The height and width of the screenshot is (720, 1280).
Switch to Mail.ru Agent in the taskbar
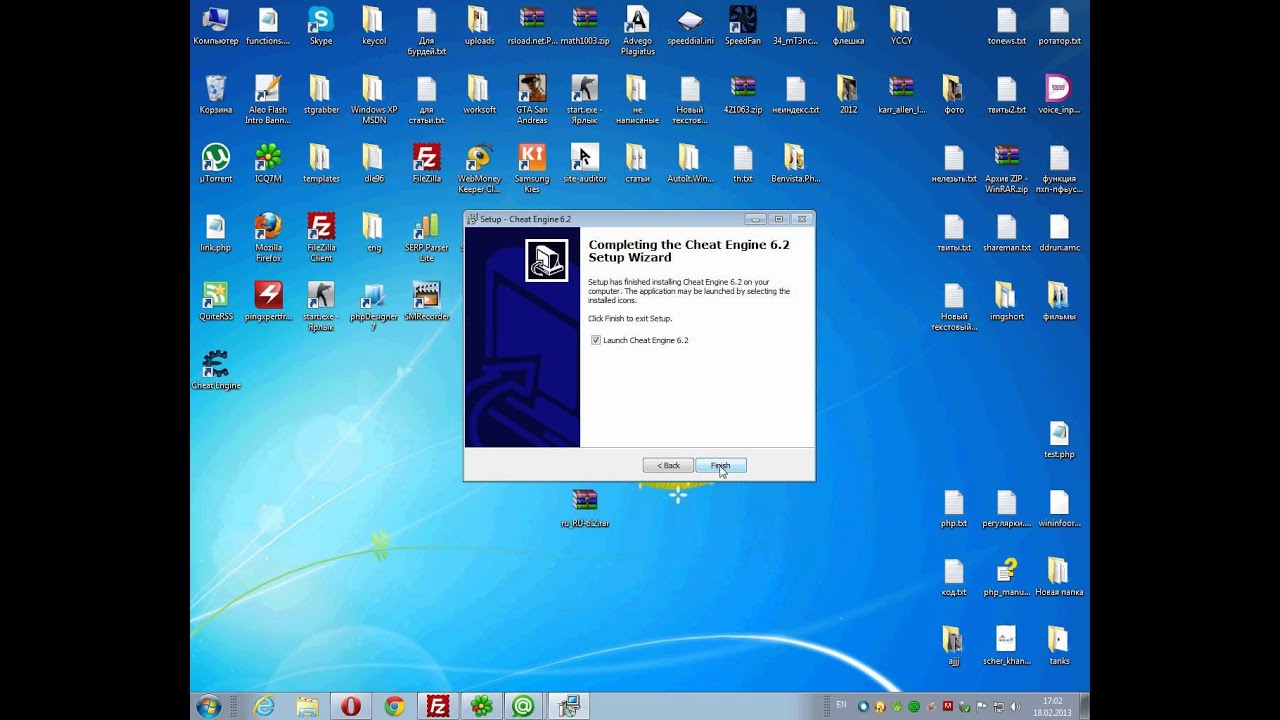(523, 706)
